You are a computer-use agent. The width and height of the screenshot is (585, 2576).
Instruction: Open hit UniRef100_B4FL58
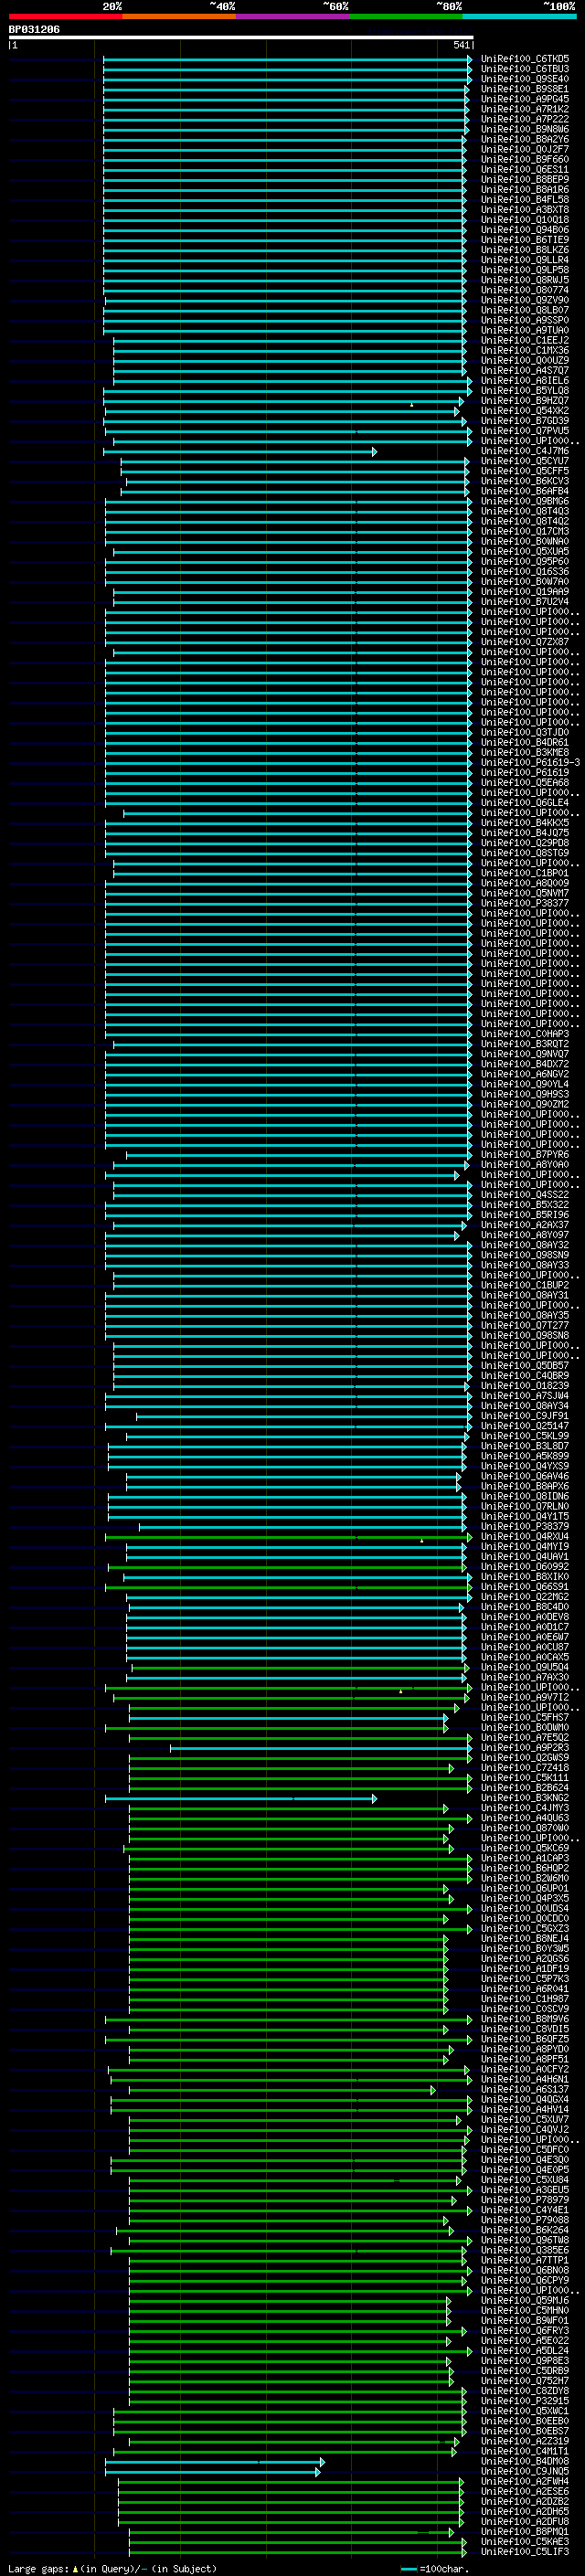click(x=525, y=200)
